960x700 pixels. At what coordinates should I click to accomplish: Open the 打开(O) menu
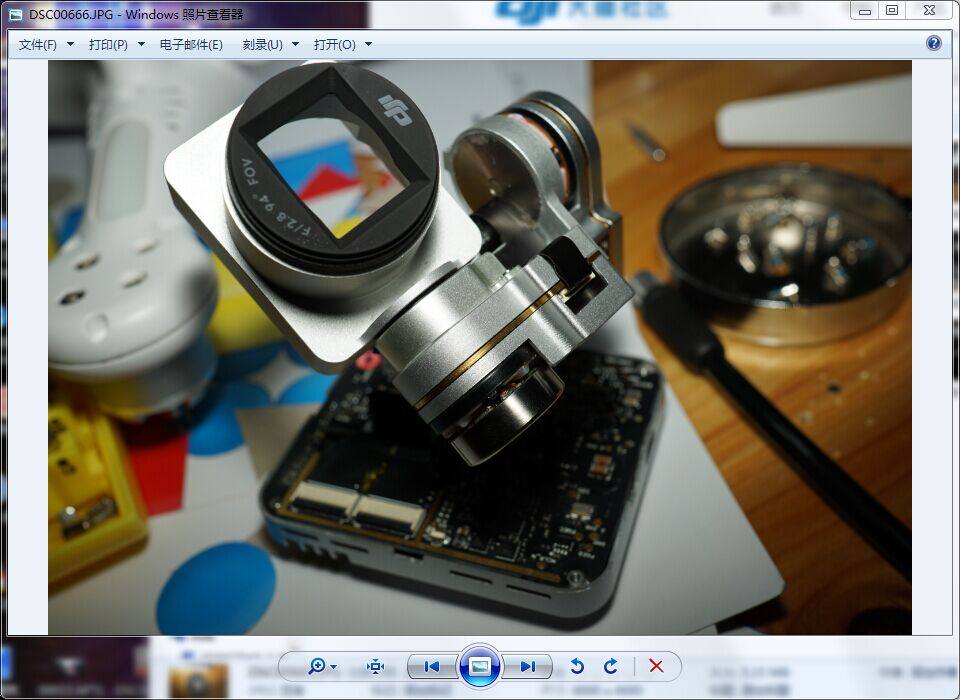[x=334, y=44]
